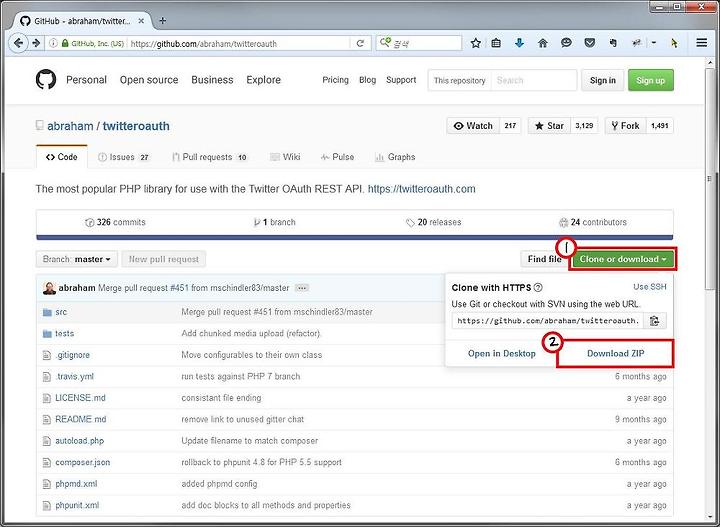720x527 pixels.
Task: Close the GitHub browser tab
Action: pos(141,21)
